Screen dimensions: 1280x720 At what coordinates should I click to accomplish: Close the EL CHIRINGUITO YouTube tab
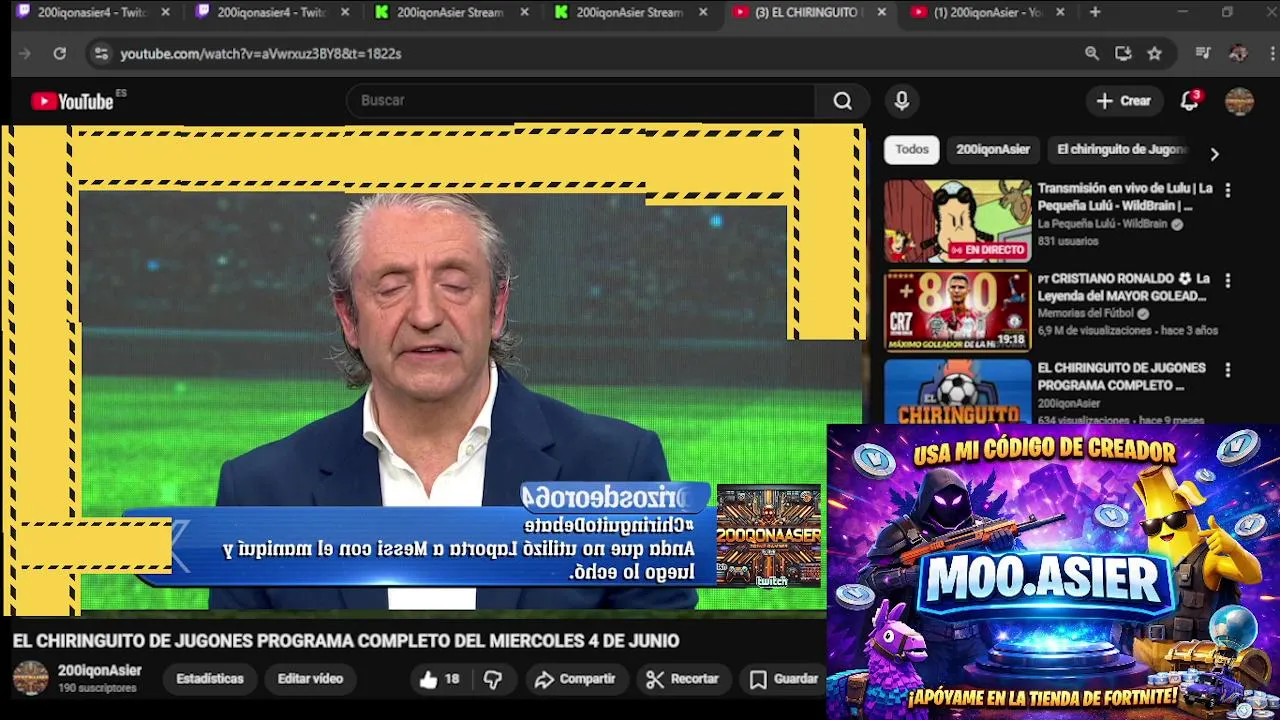click(x=881, y=12)
